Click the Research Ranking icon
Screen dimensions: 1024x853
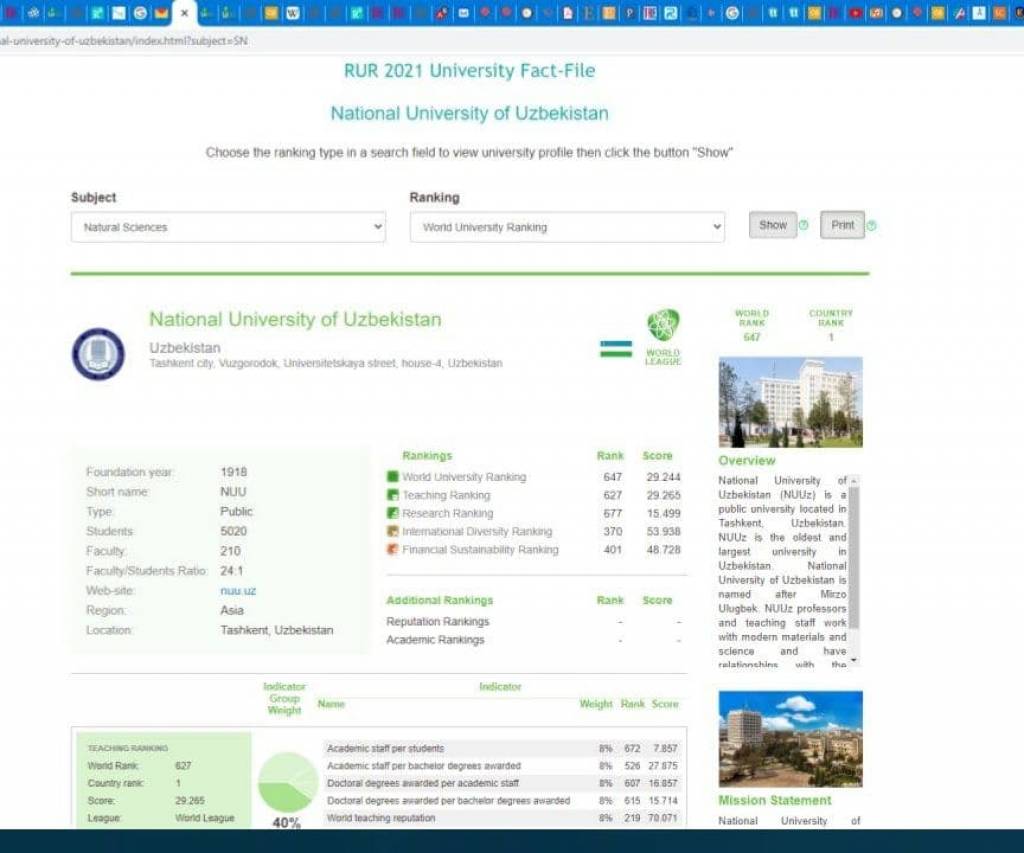coord(393,513)
